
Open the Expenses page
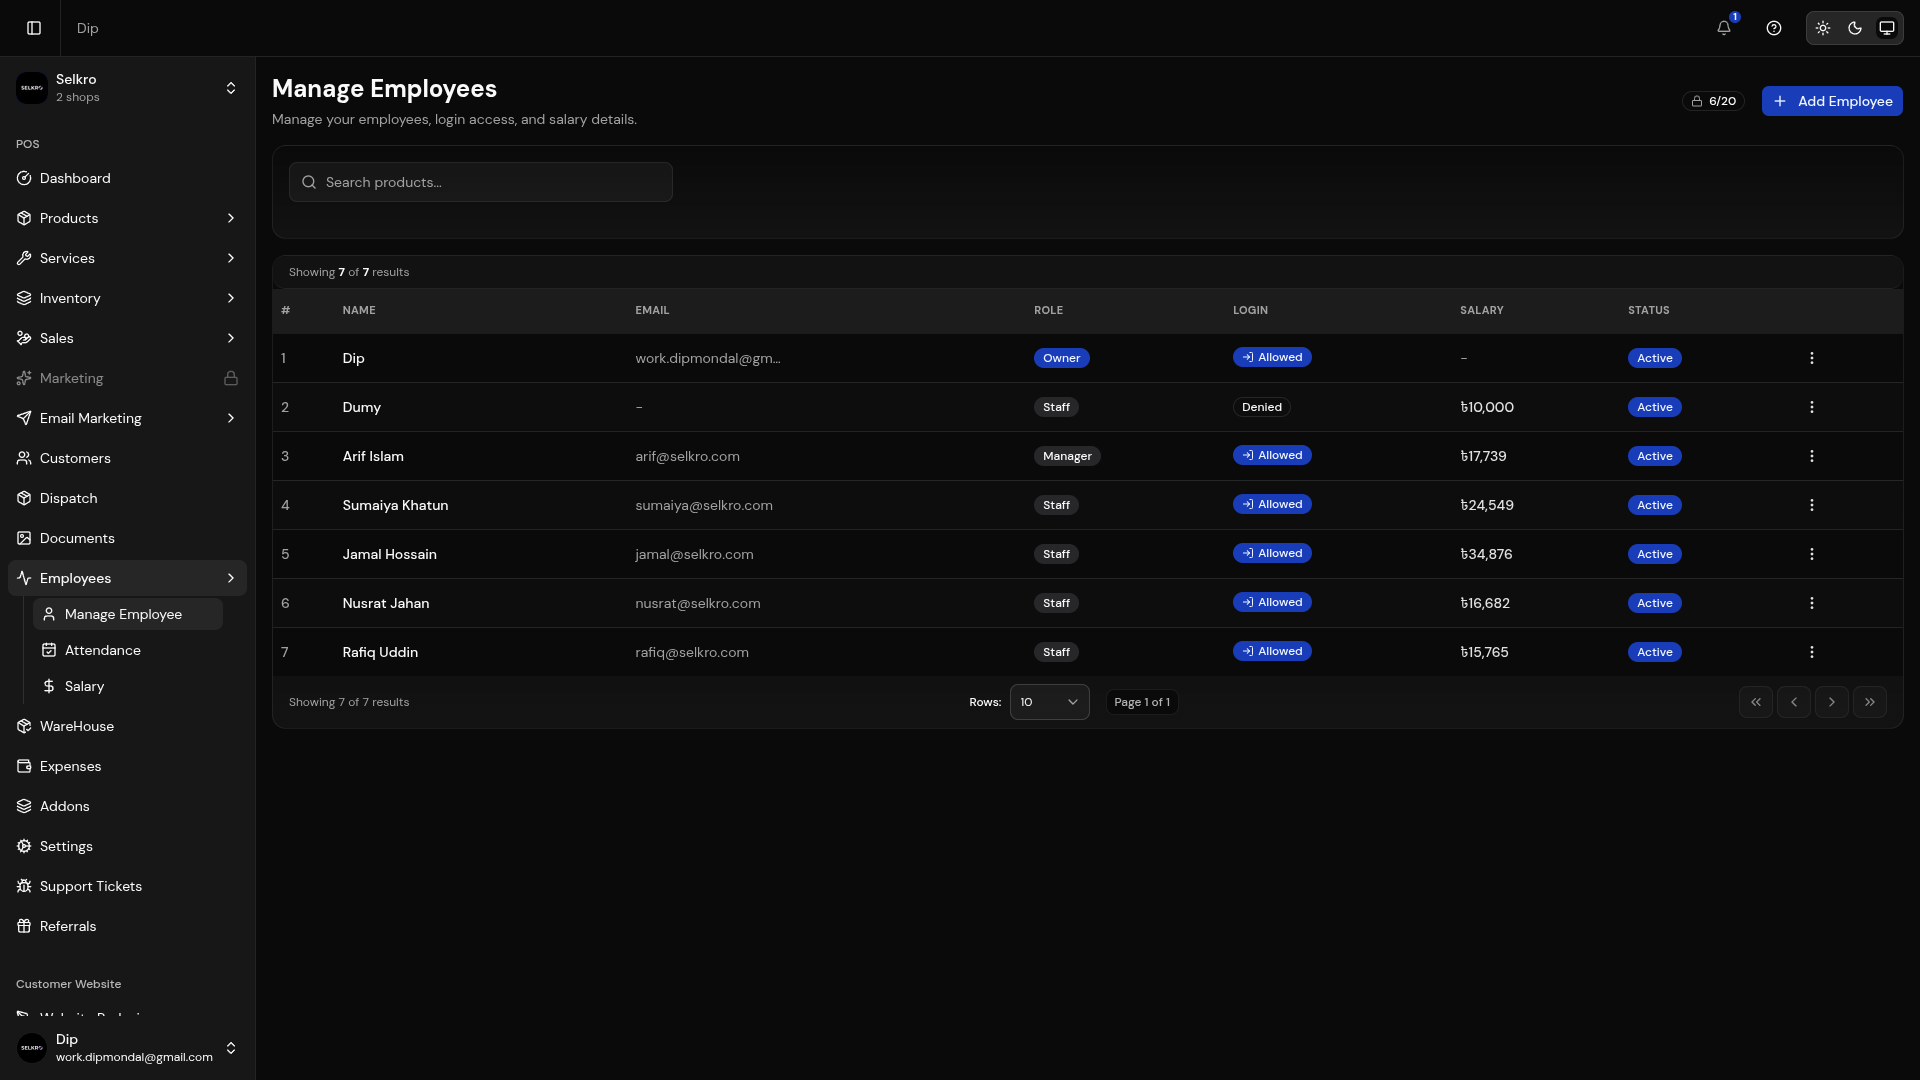coord(127,766)
